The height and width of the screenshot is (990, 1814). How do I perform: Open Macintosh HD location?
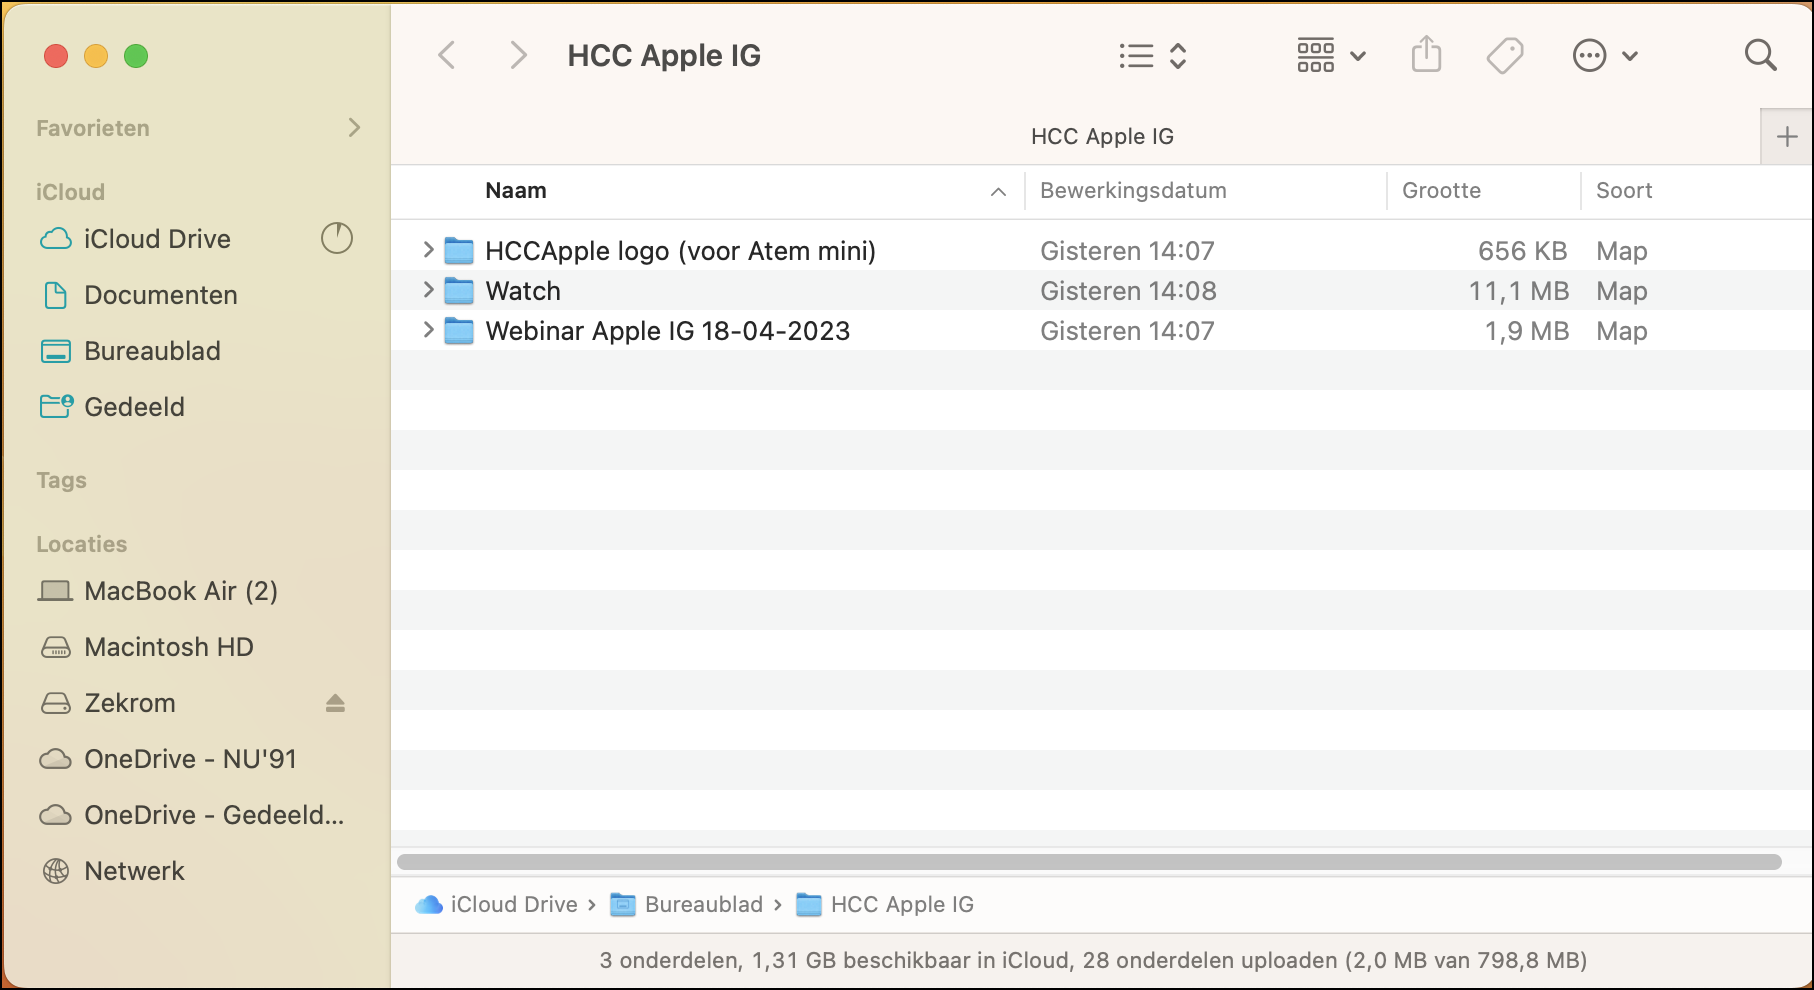click(x=169, y=647)
